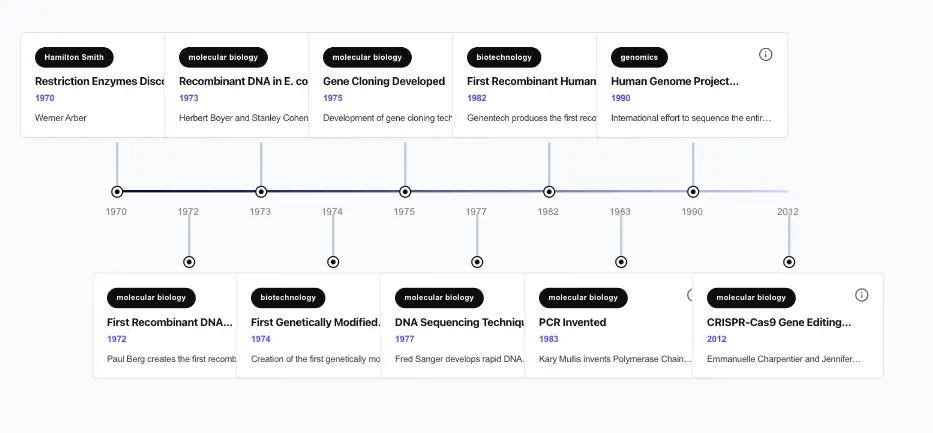Select the 1975 timeline marker dot
Image resolution: width=933 pixels, height=433 pixels.
(405, 192)
